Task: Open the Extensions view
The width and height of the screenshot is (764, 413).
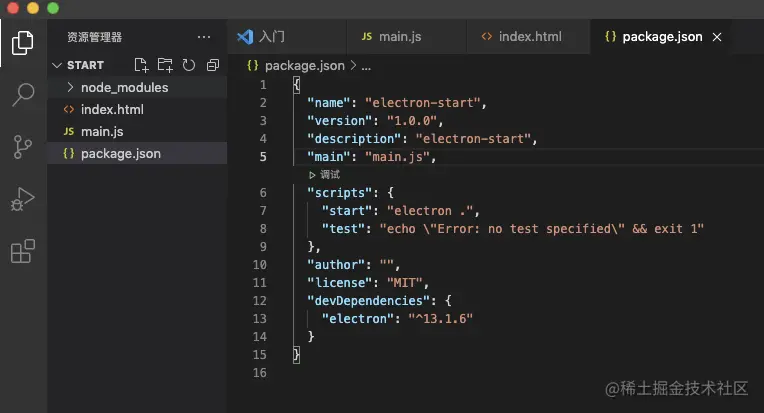Action: point(22,251)
